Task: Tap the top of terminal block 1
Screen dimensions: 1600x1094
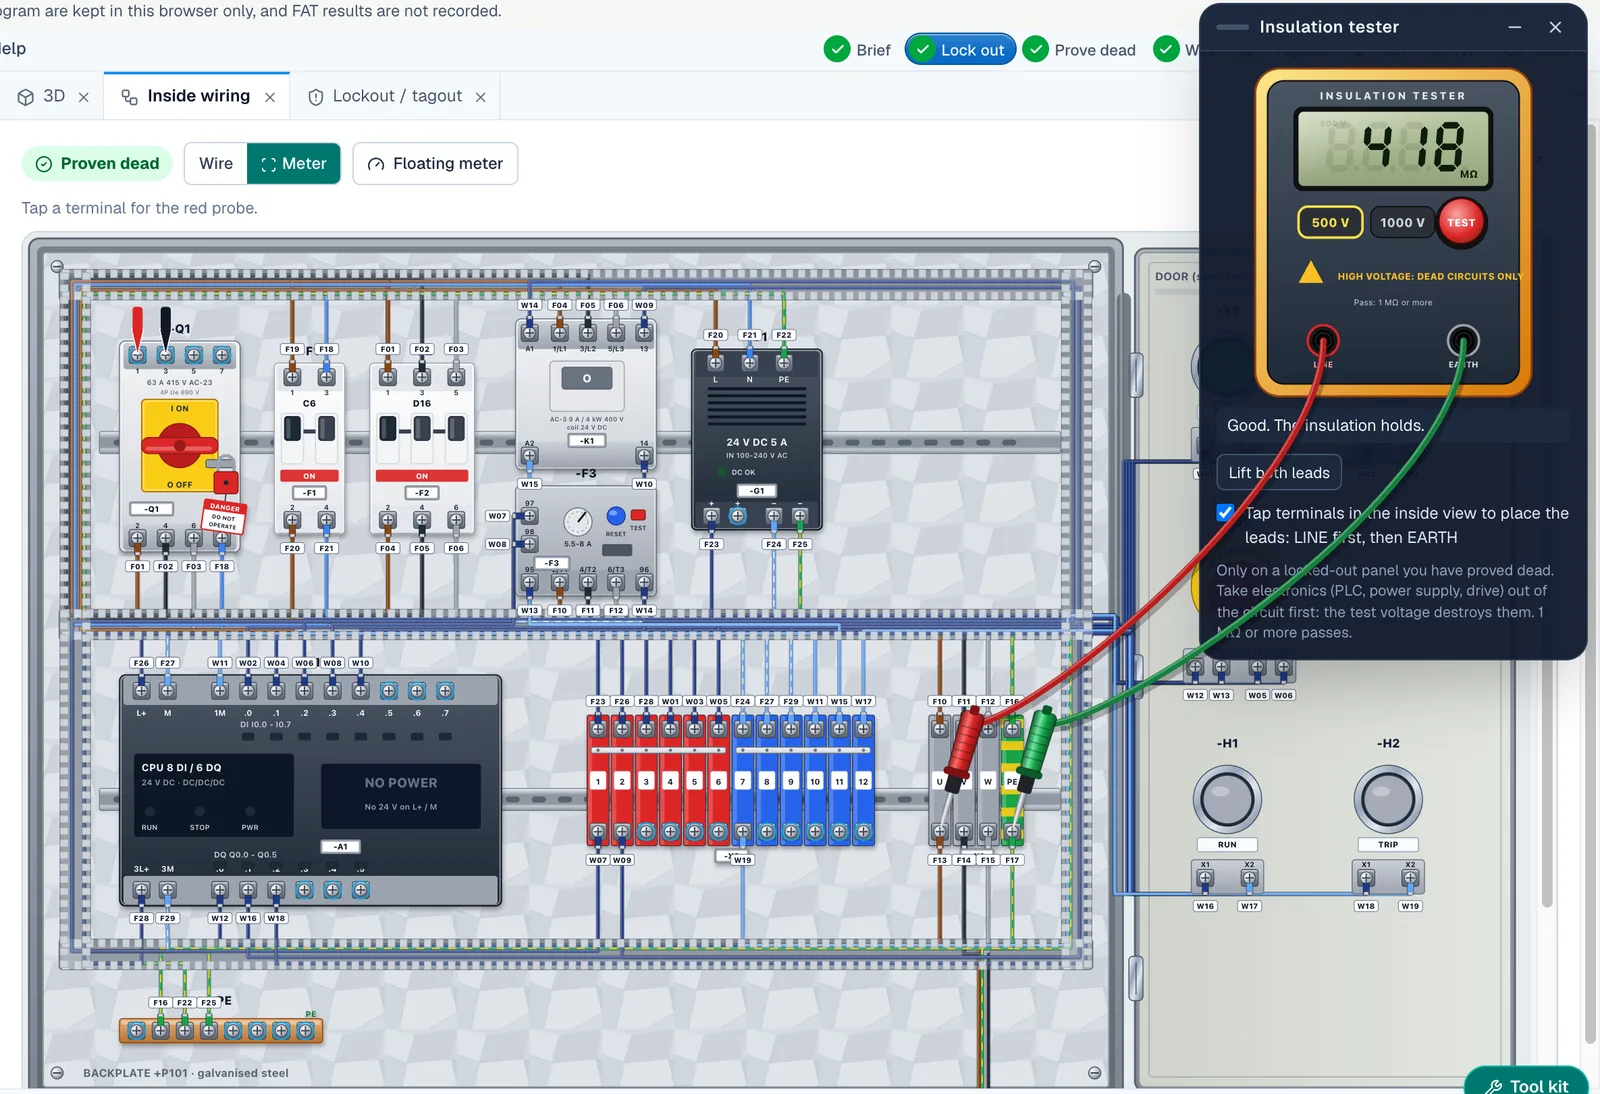Action: pyautogui.click(x=598, y=729)
